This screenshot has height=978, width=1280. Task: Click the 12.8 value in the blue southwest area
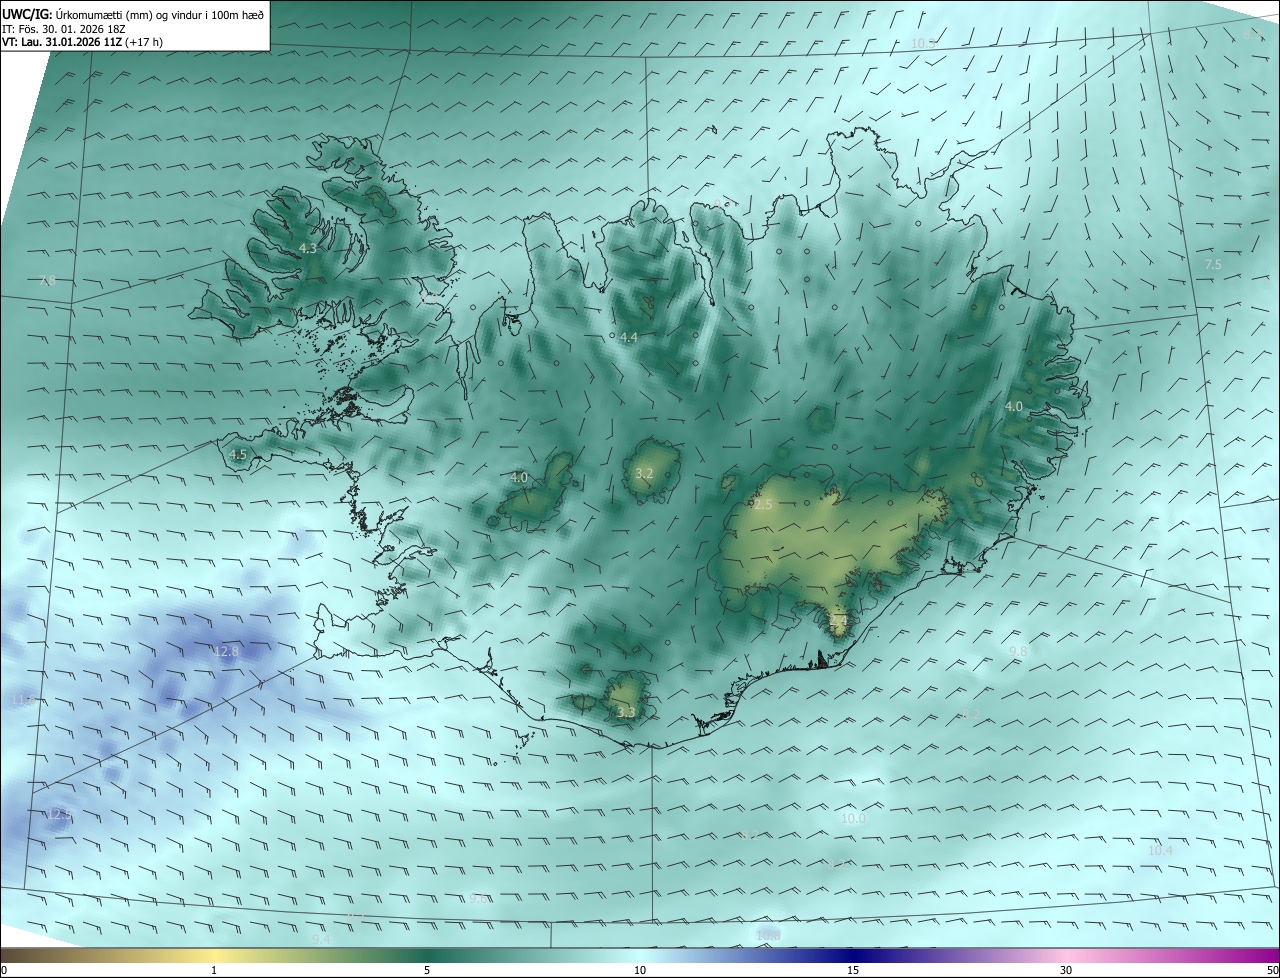tap(227, 651)
